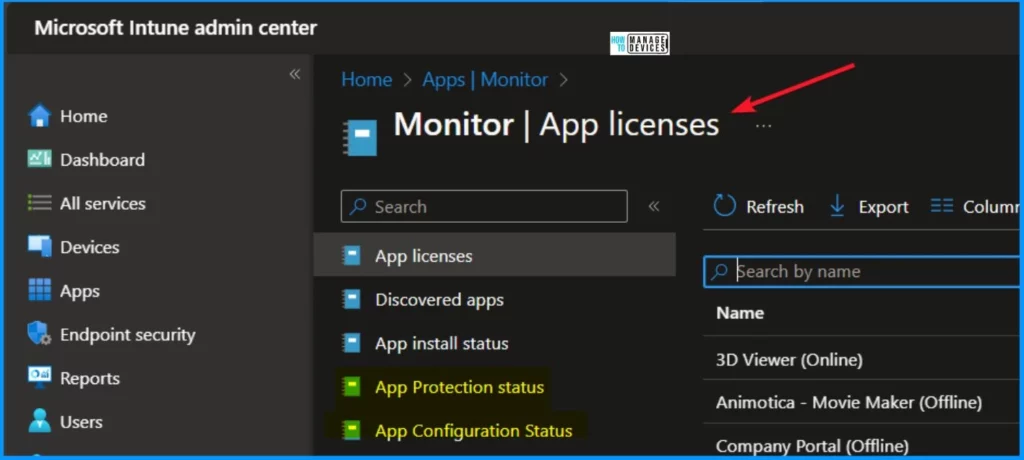Click the Search box in Monitor menu

(484, 206)
